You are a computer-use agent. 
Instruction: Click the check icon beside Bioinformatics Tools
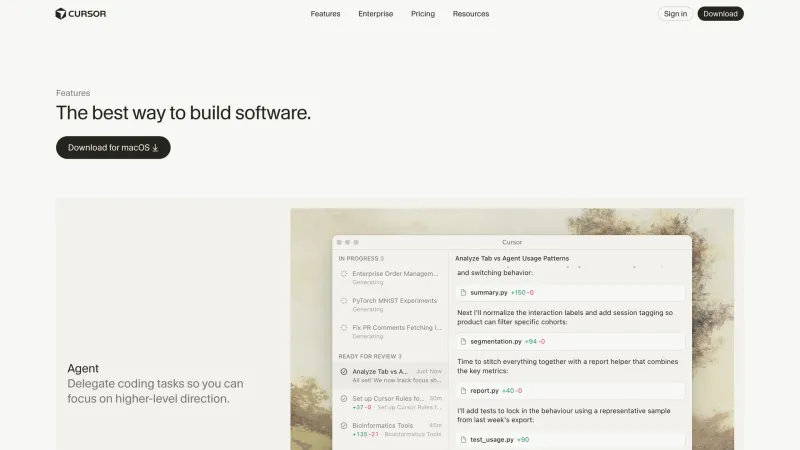point(344,426)
